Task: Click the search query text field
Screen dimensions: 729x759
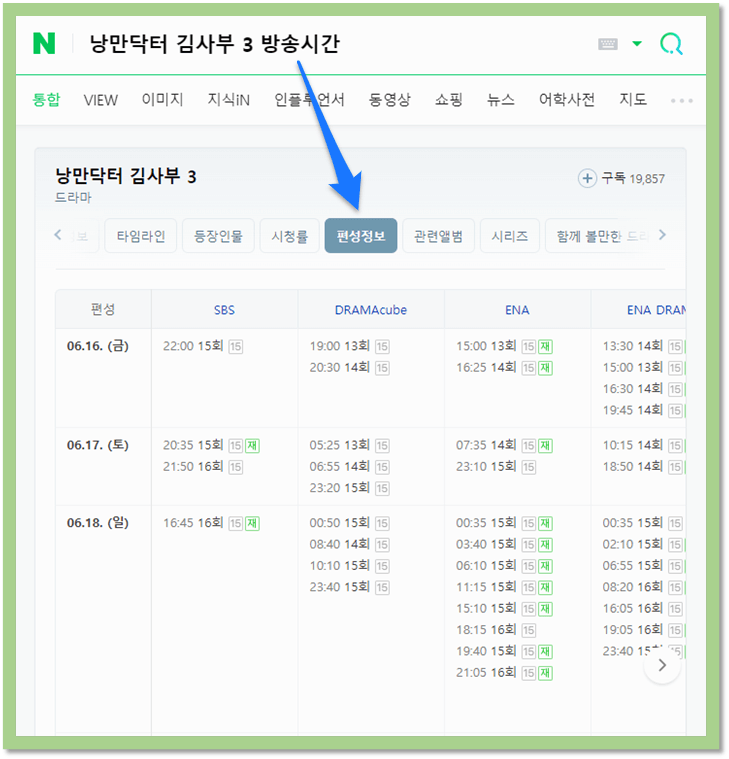Action: pyautogui.click(x=215, y=44)
